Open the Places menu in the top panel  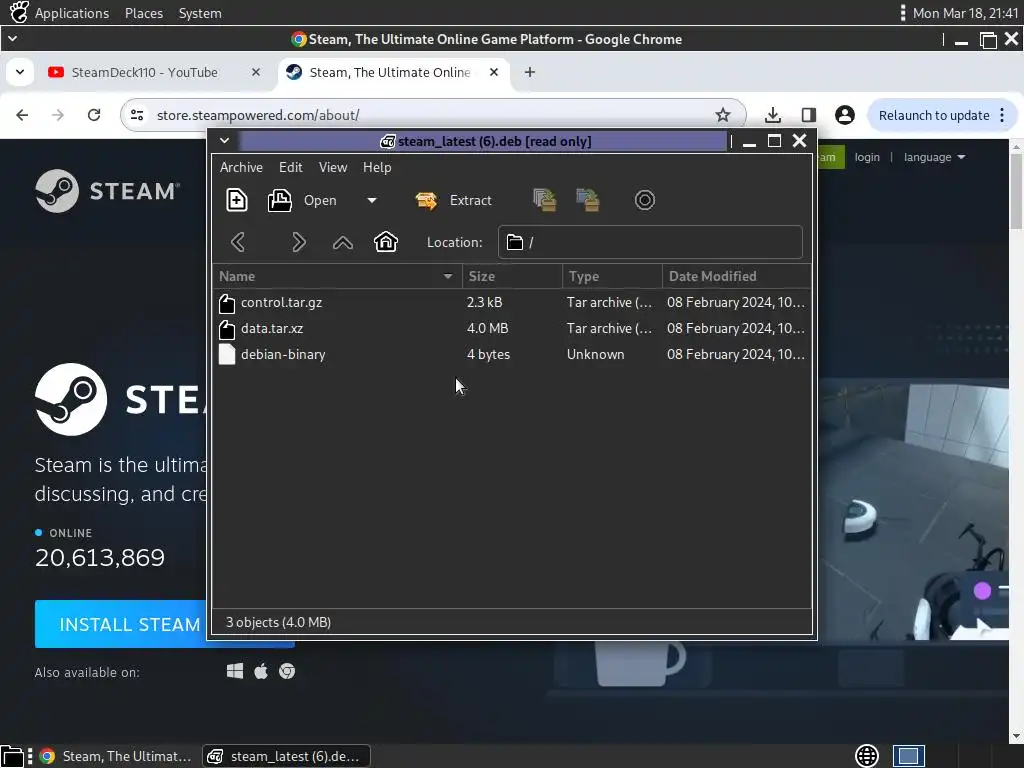tap(144, 13)
